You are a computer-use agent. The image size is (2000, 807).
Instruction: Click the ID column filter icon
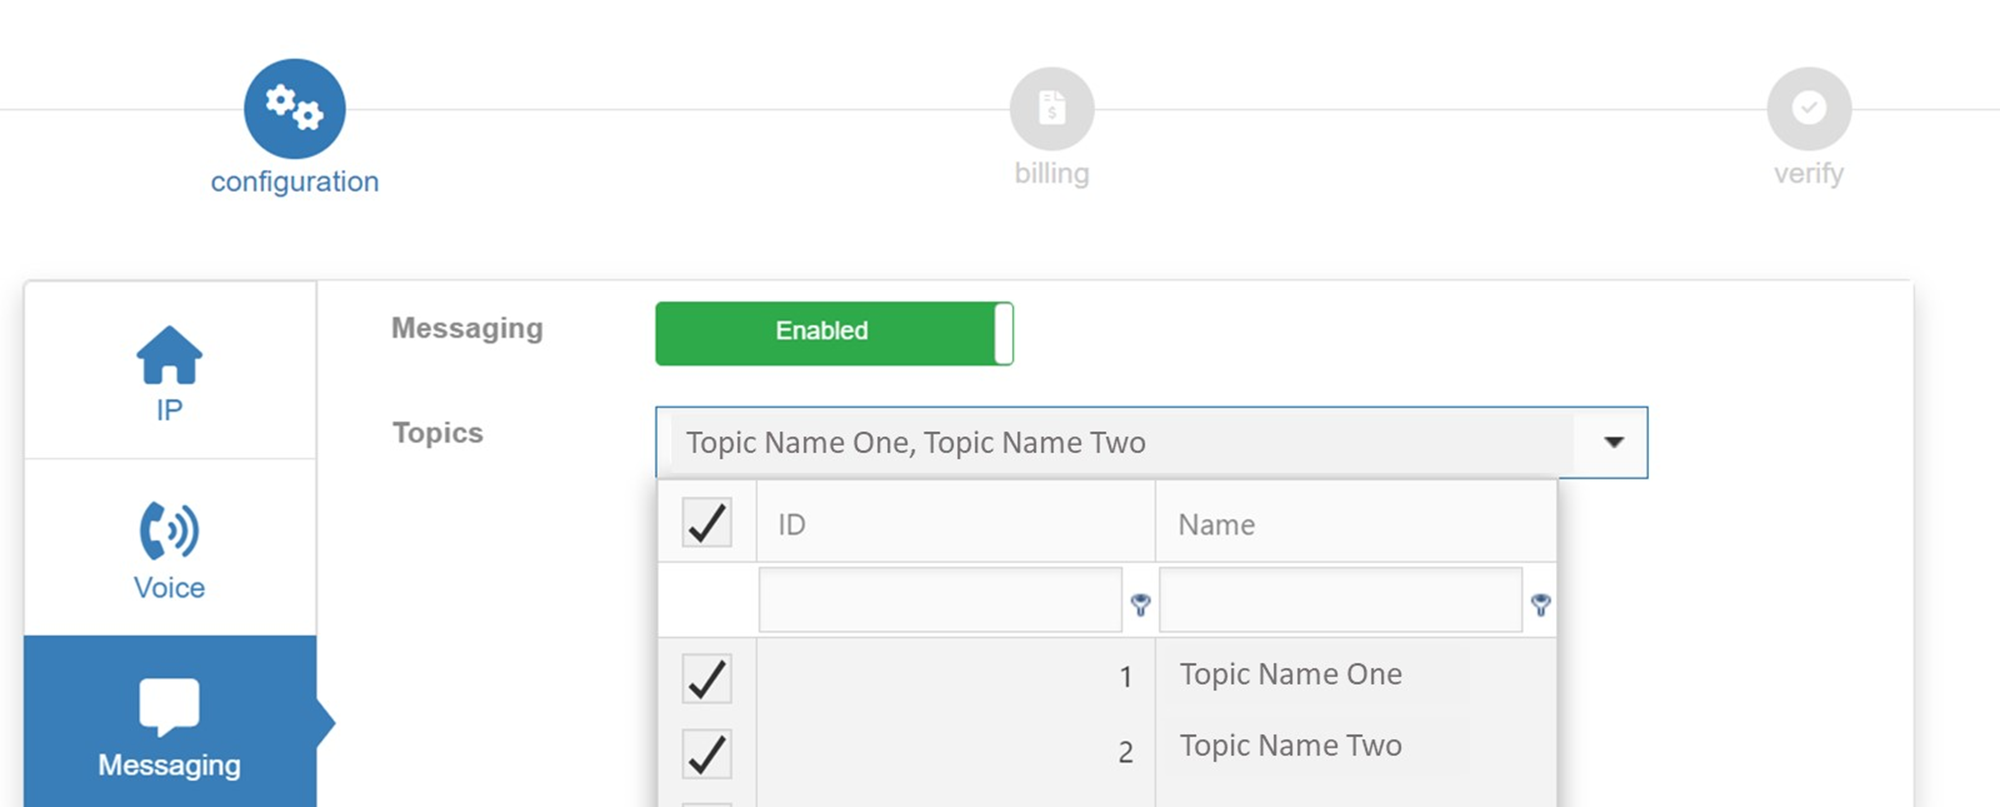(x=1140, y=604)
